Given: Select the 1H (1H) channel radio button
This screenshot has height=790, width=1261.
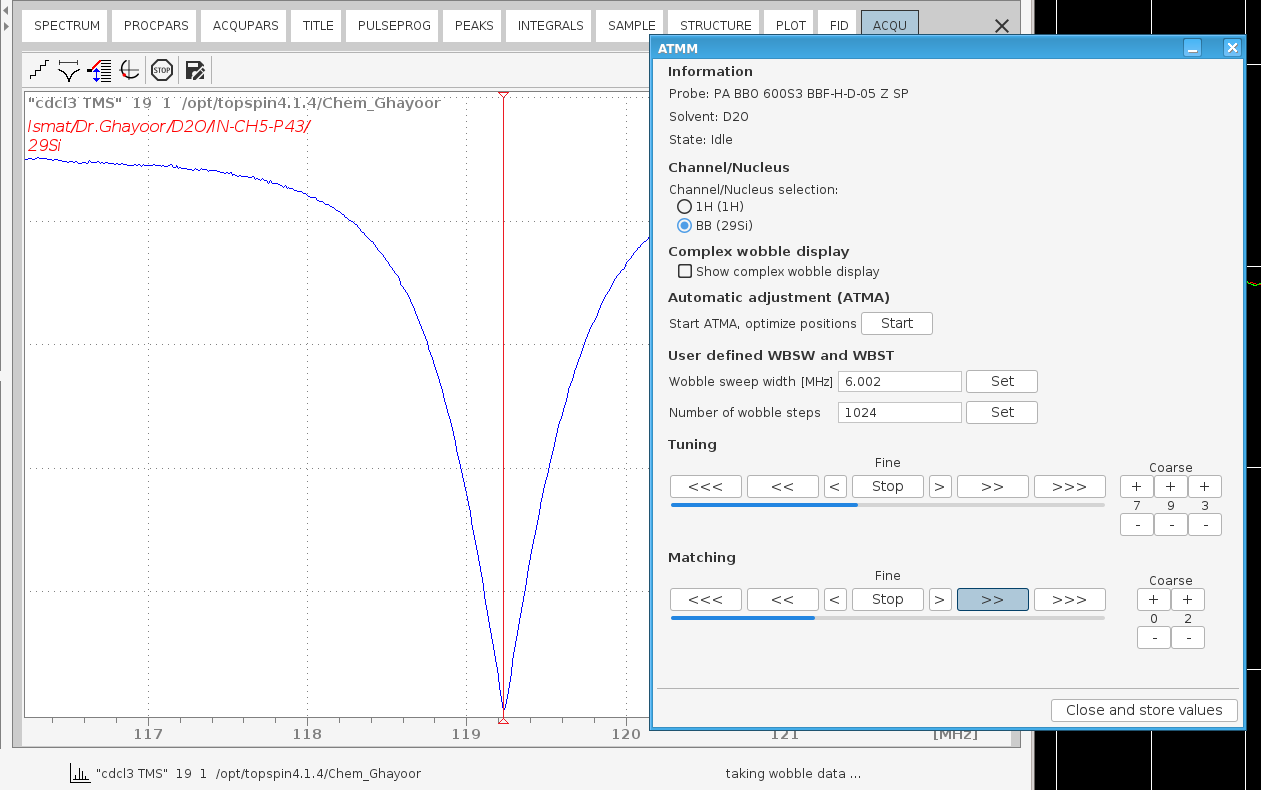Looking at the screenshot, I should click(x=685, y=206).
